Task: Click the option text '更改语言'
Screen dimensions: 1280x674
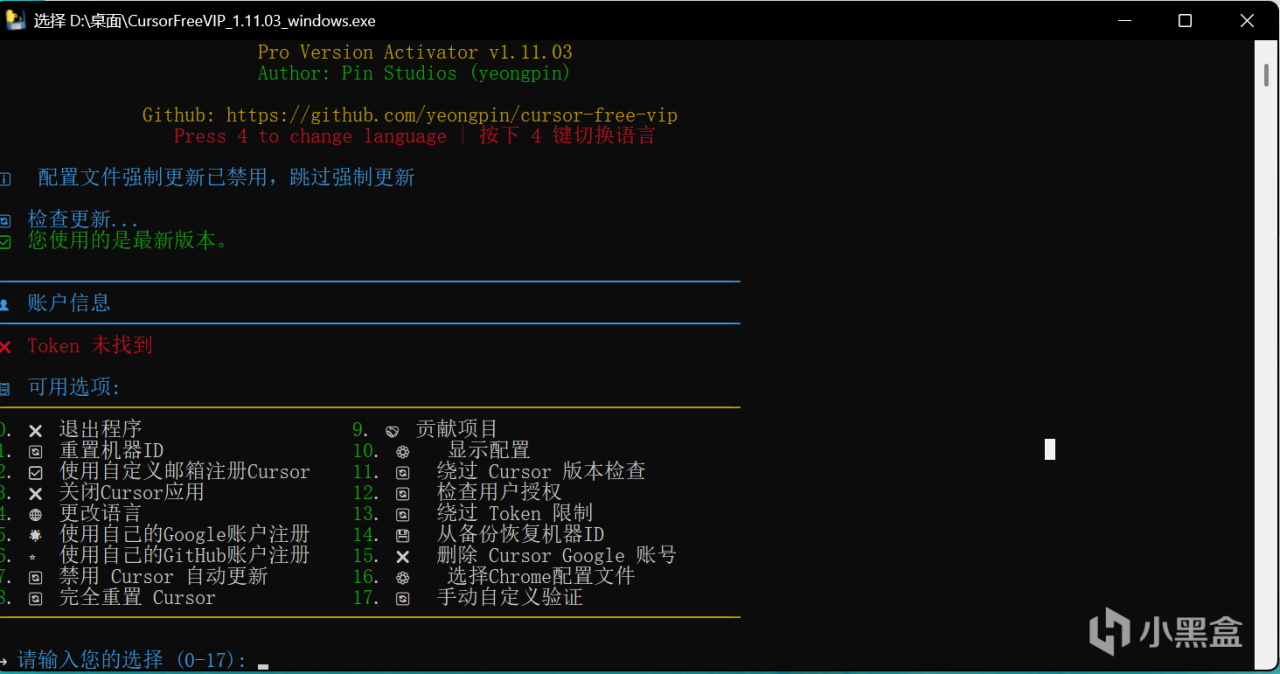Action: [100, 514]
